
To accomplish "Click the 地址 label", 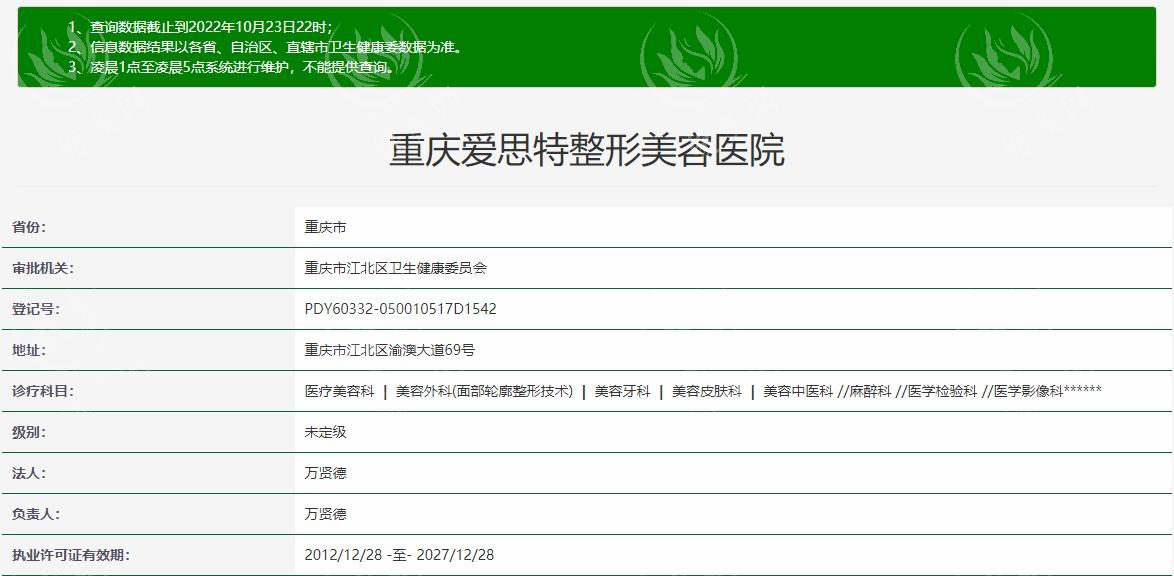I will 28,350.
